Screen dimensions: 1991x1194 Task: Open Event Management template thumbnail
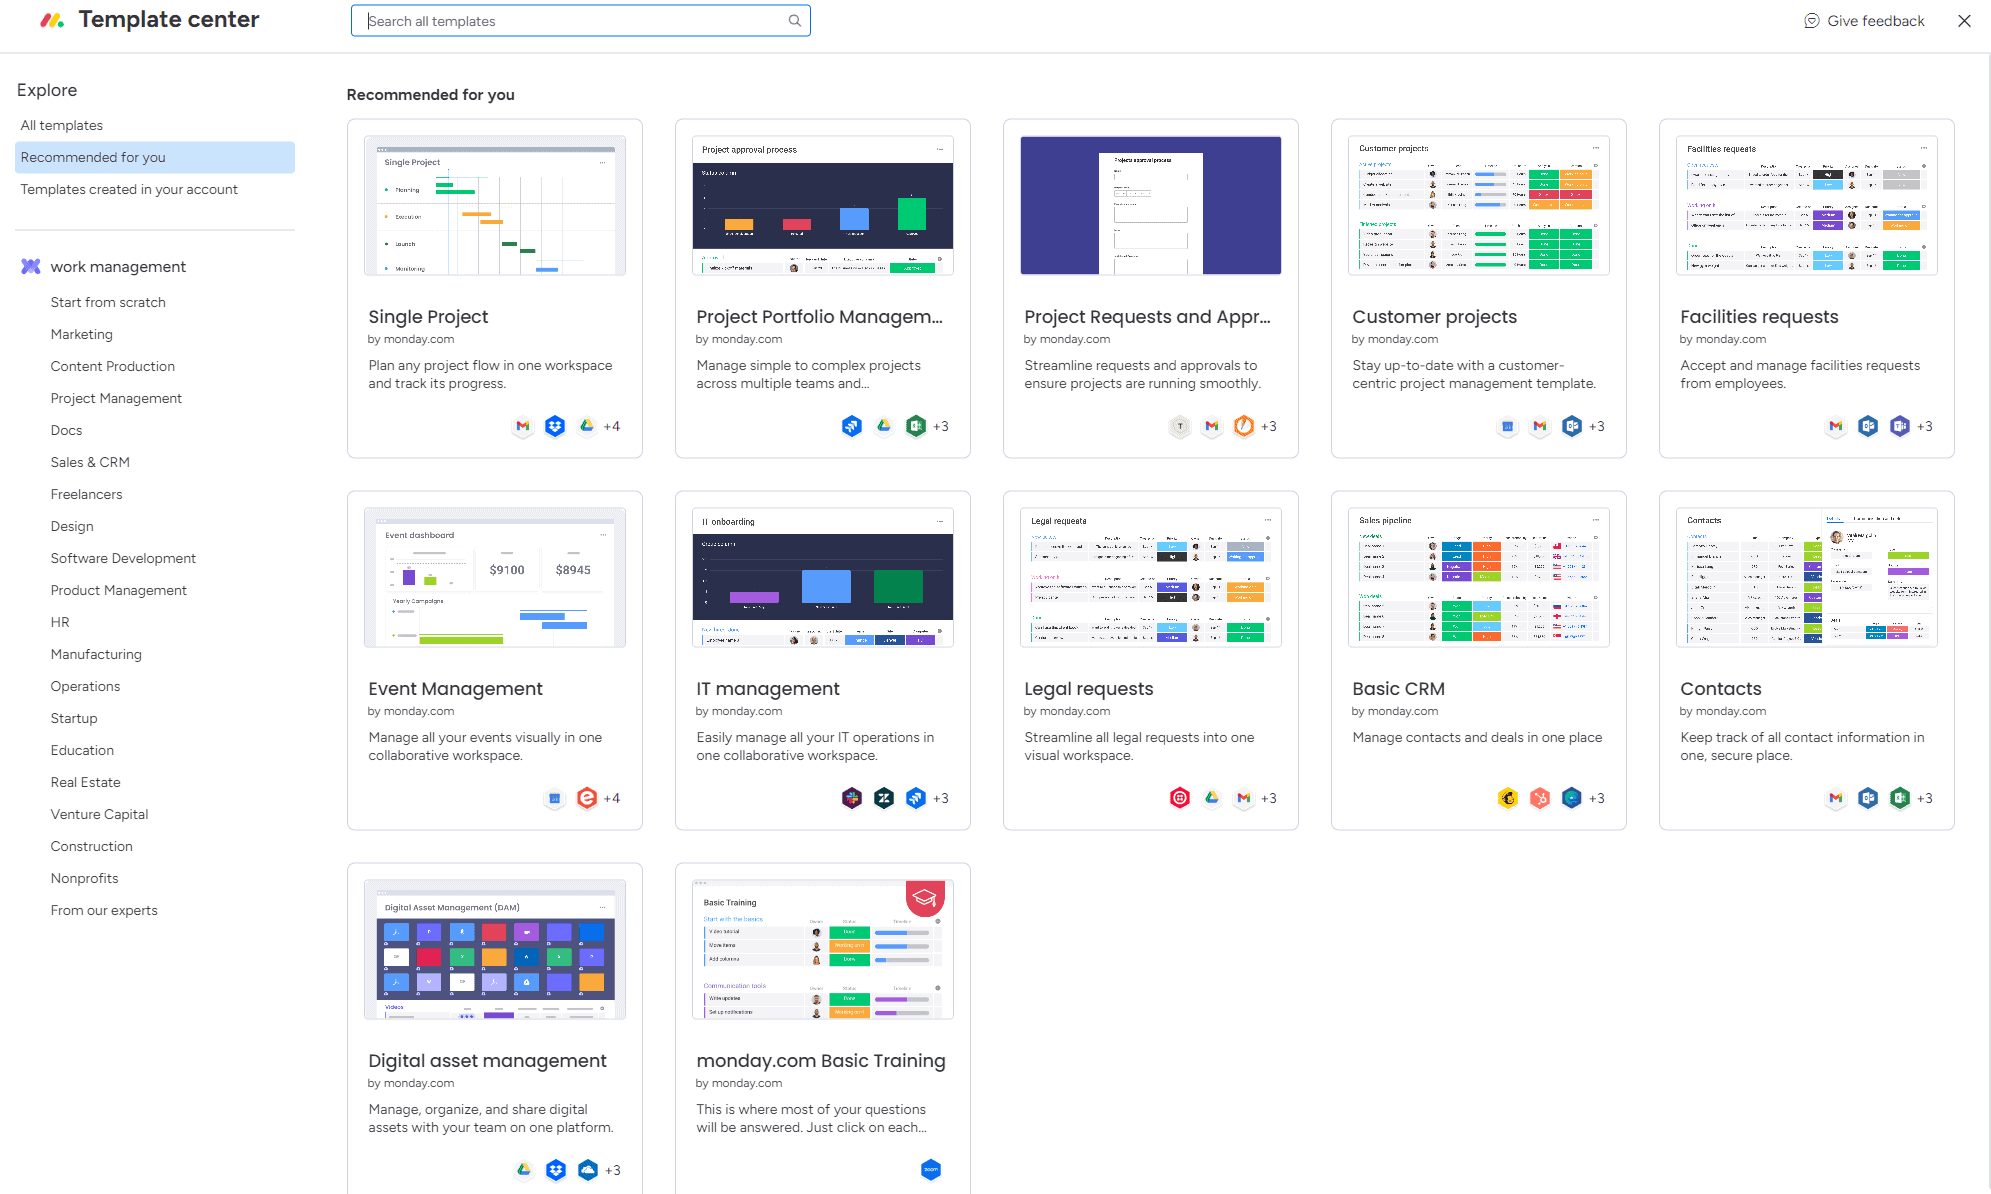(x=495, y=577)
